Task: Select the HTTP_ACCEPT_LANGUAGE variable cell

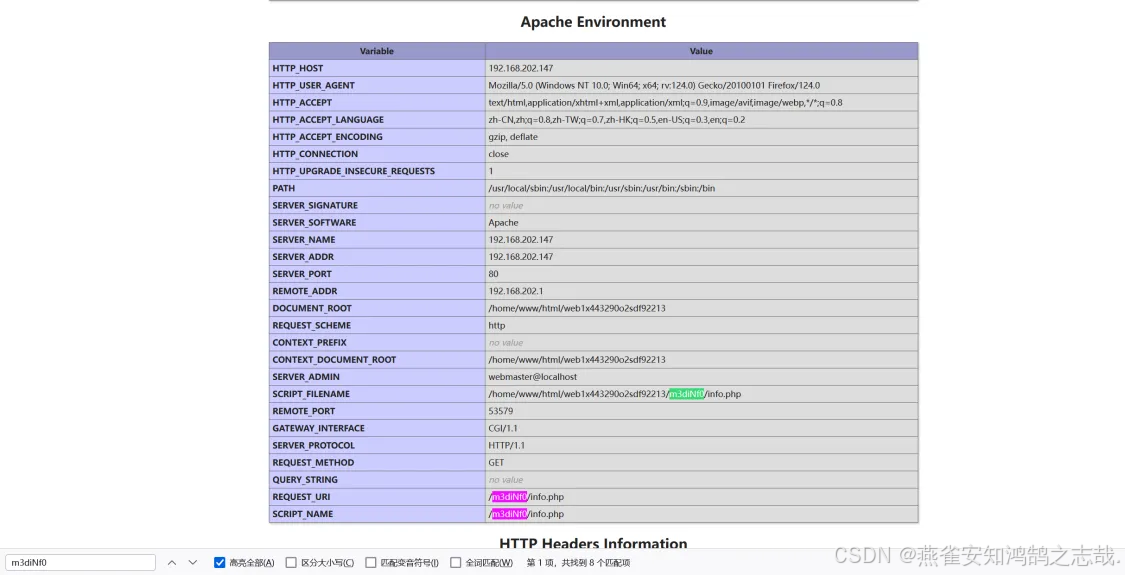Action: pyautogui.click(x=377, y=120)
